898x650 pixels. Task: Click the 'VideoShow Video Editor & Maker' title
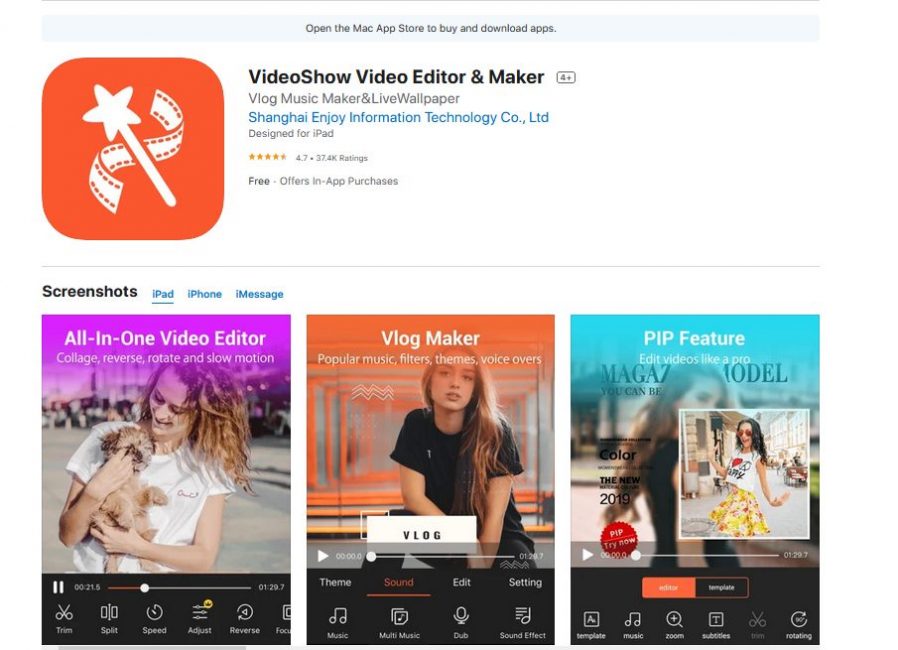click(x=396, y=77)
